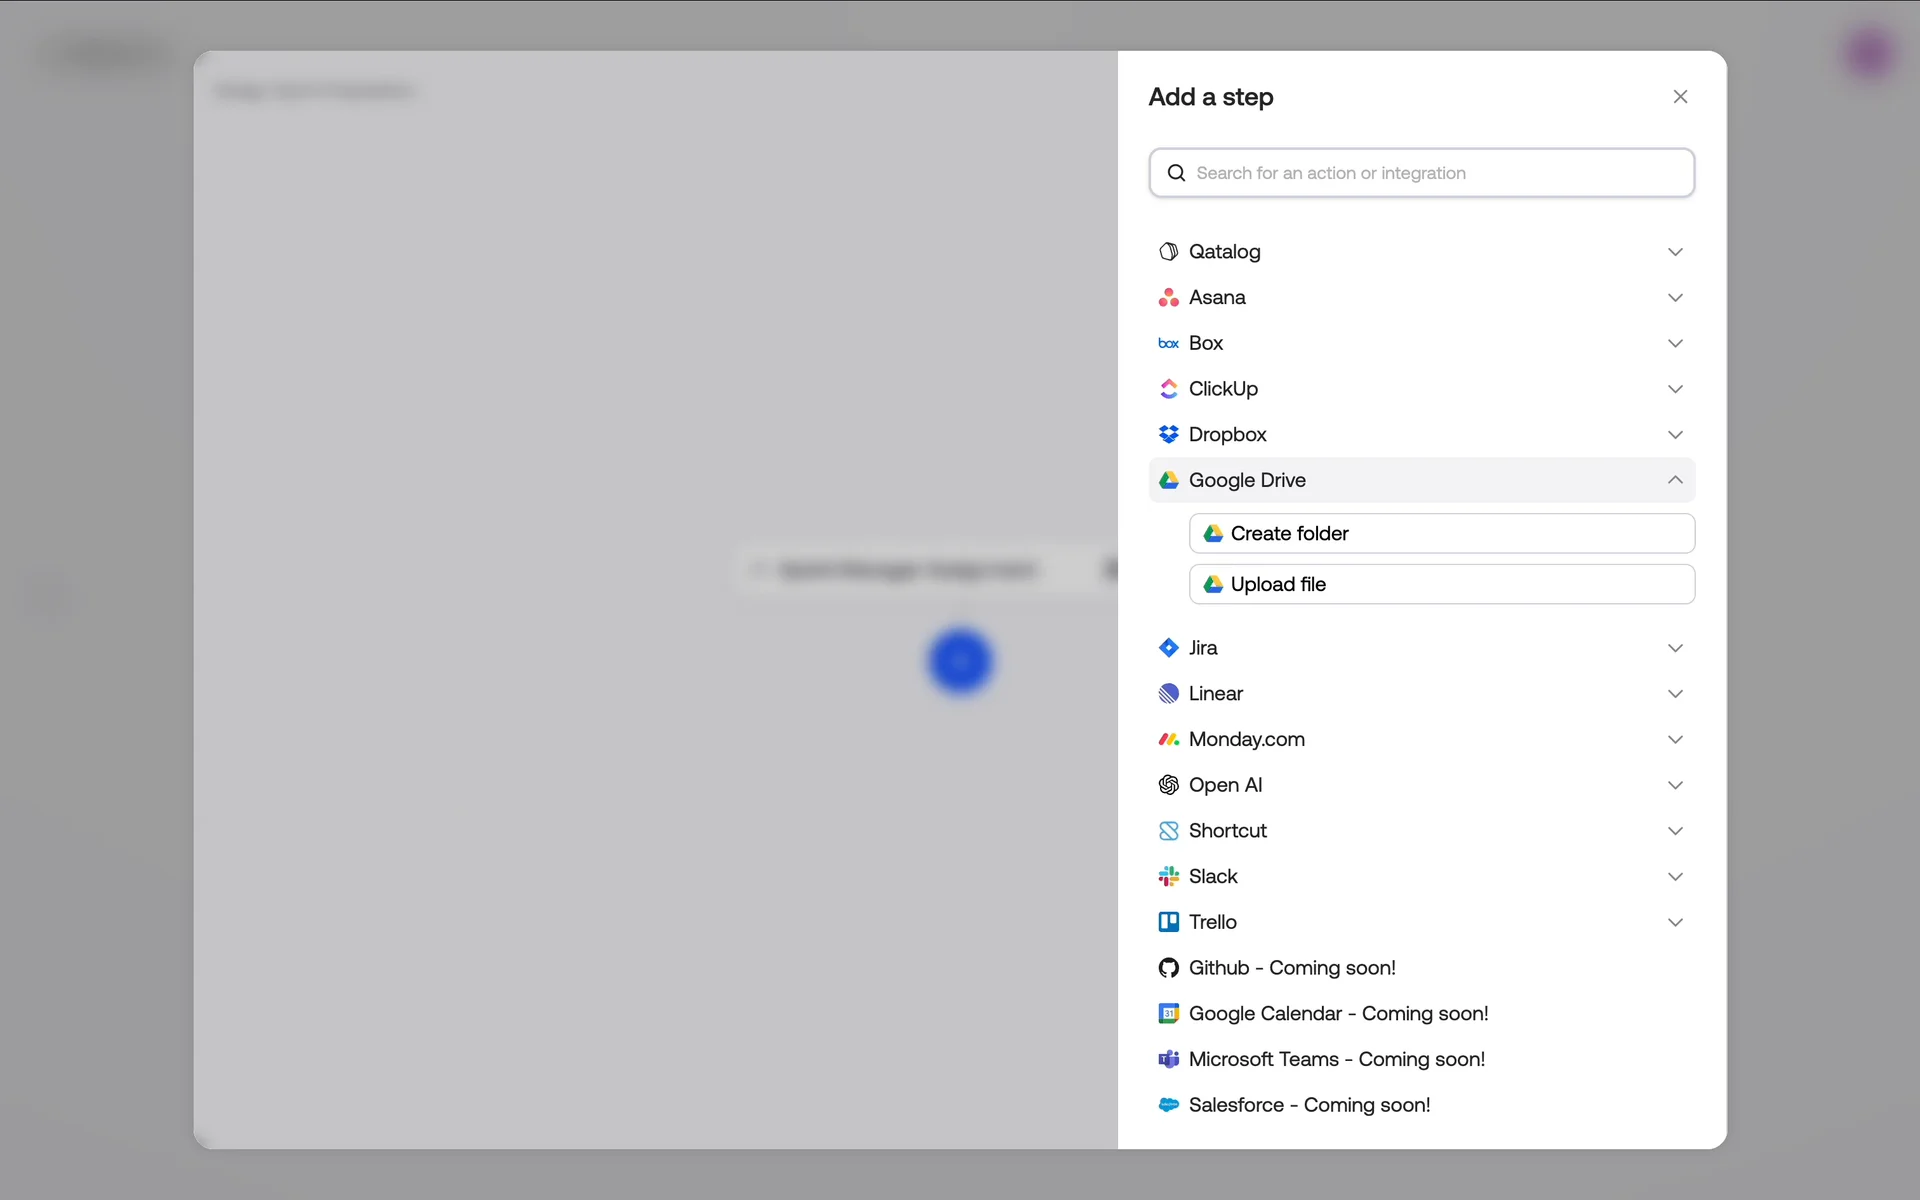Click the Asana logo icon
The width and height of the screenshot is (1920, 1200).
[1168, 298]
